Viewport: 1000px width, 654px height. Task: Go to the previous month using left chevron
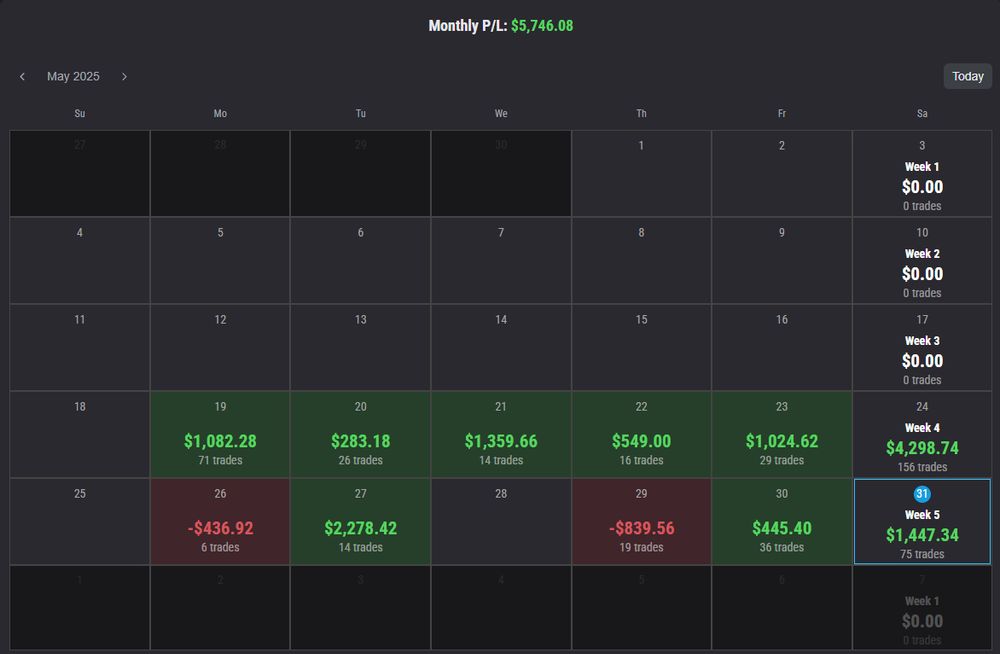[x=23, y=77]
